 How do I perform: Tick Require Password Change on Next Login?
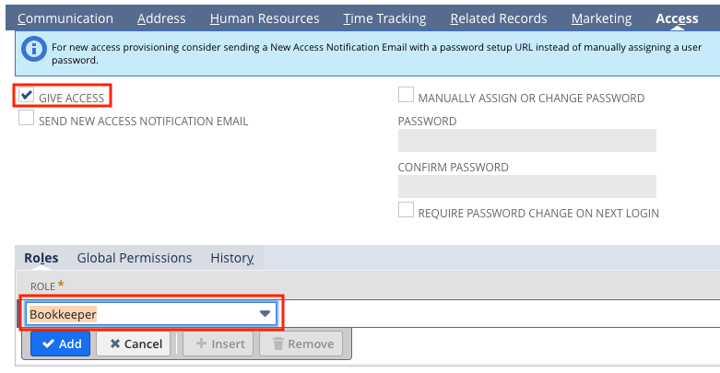click(406, 210)
